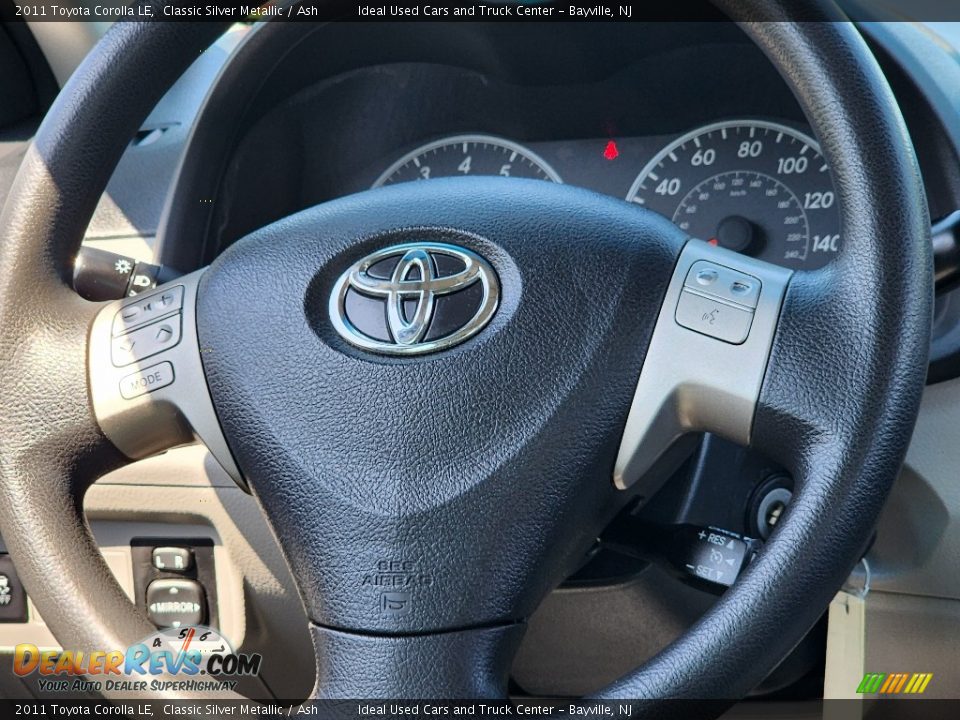Screen dimensions: 960x720
Task: Tap the volume minus steering wheel button
Action: [x=132, y=314]
